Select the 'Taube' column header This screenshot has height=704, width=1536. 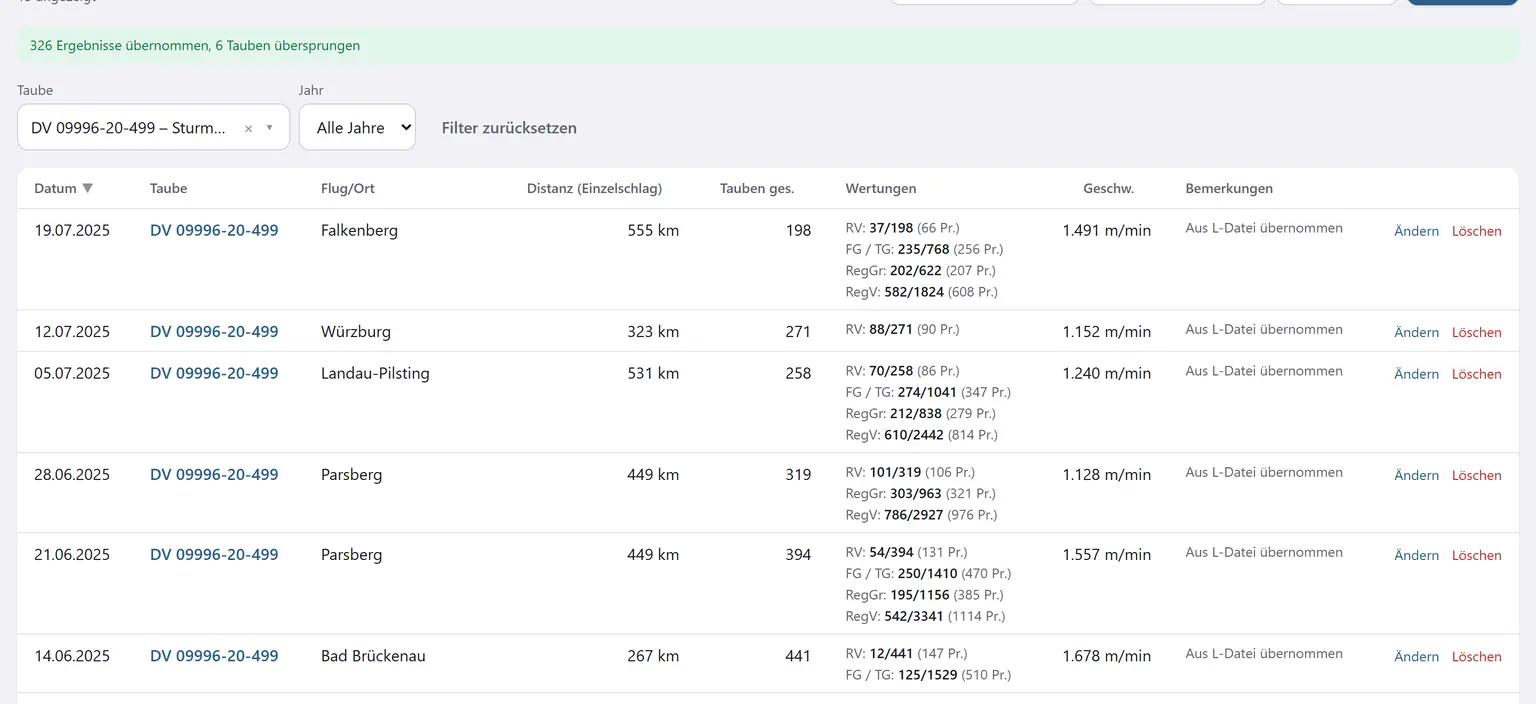[x=168, y=188]
